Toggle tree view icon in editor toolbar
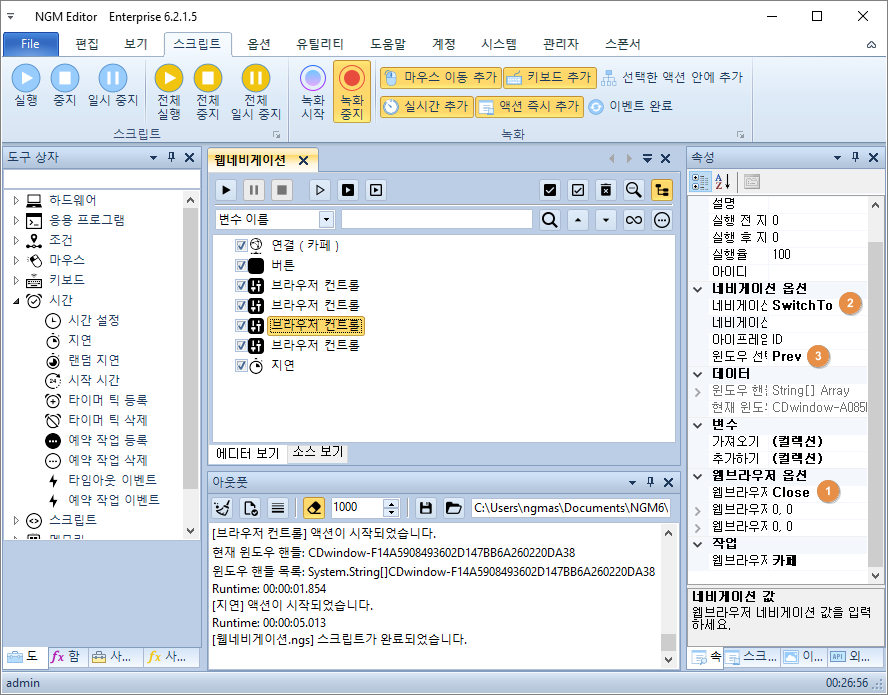Screen dimensions: 888x695 661,190
